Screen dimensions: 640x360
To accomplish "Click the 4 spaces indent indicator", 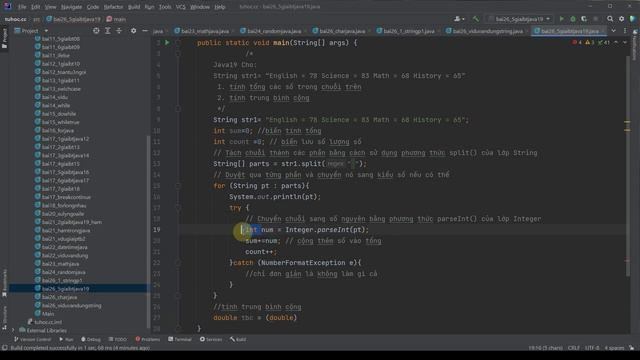I will point(614,348).
